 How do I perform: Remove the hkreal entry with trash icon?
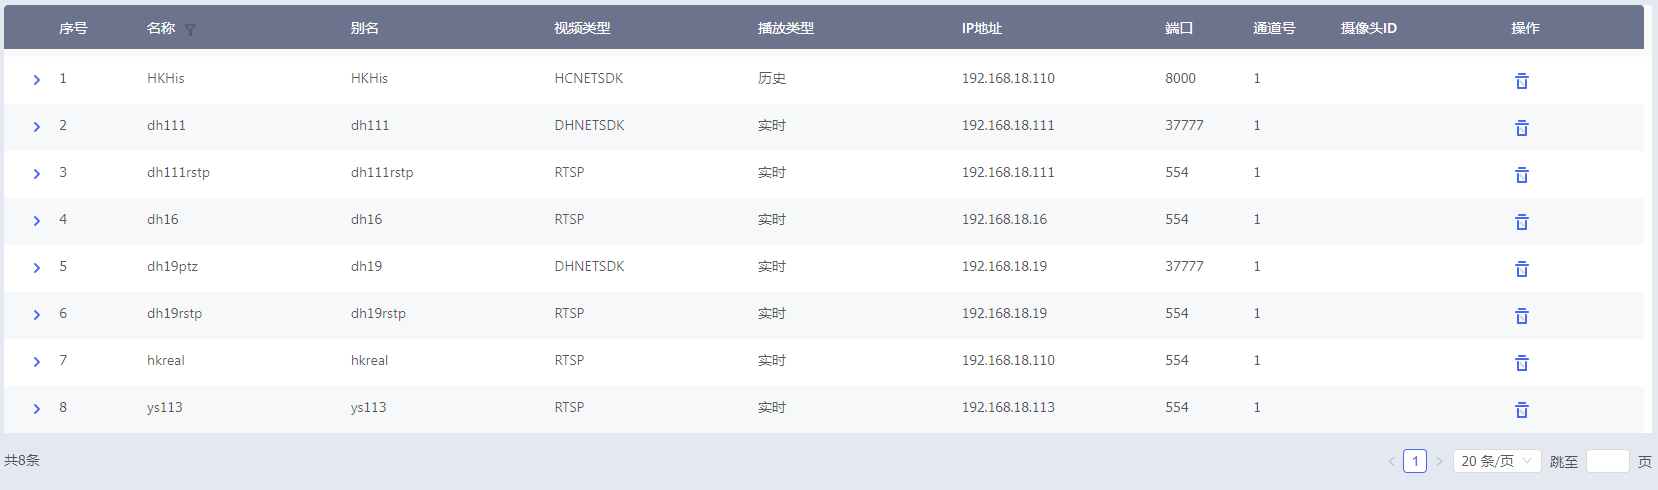[x=1521, y=363]
